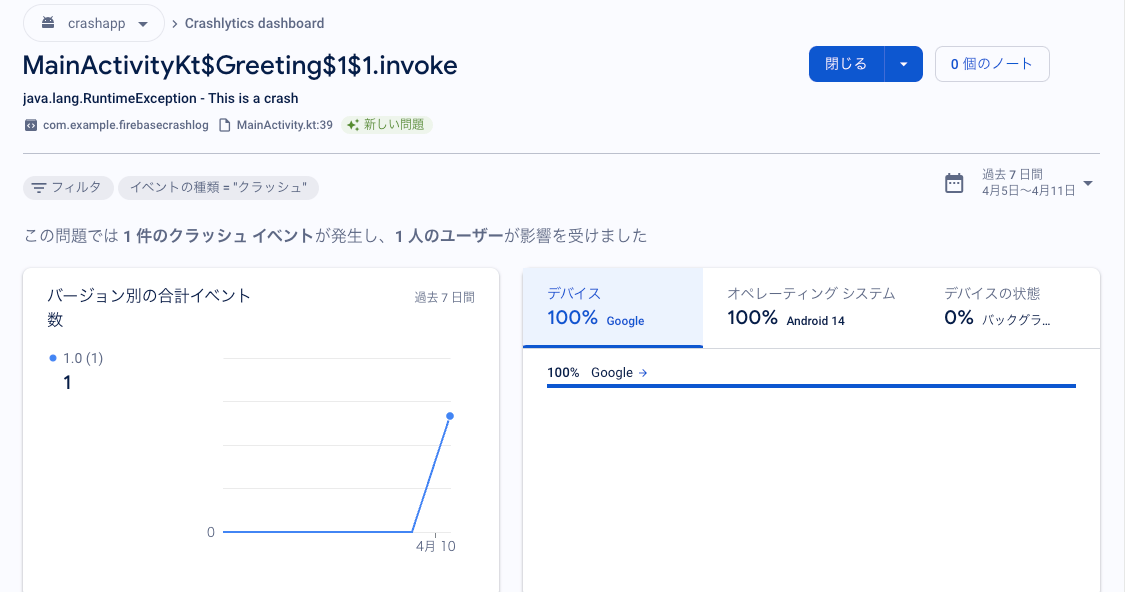Open the 0 個のノート notes button

click(992, 64)
